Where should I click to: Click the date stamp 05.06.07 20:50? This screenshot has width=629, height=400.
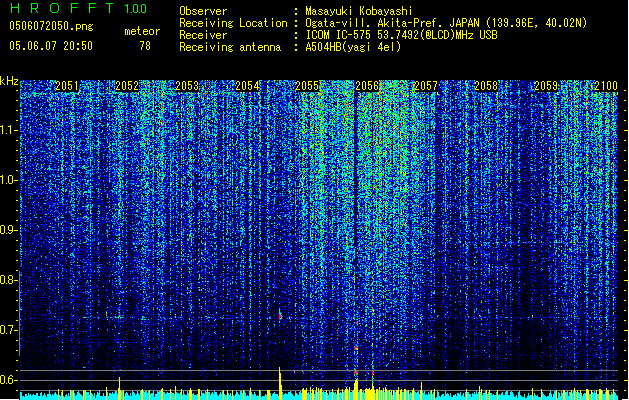click(x=51, y=46)
